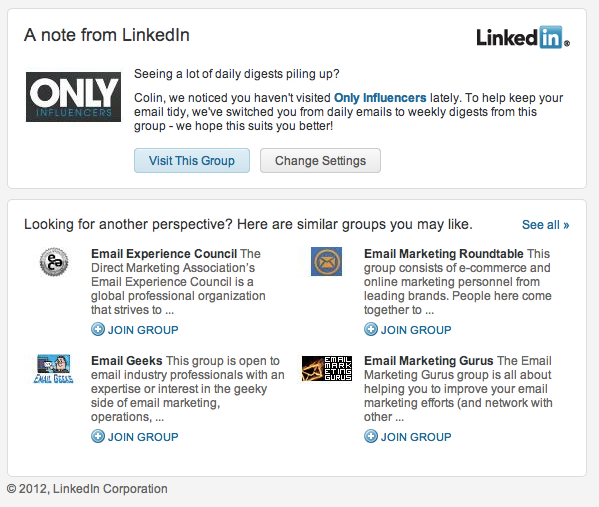599x507 pixels.
Task: Click plus icon to join Email Marketing Roundtable
Action: (x=371, y=329)
